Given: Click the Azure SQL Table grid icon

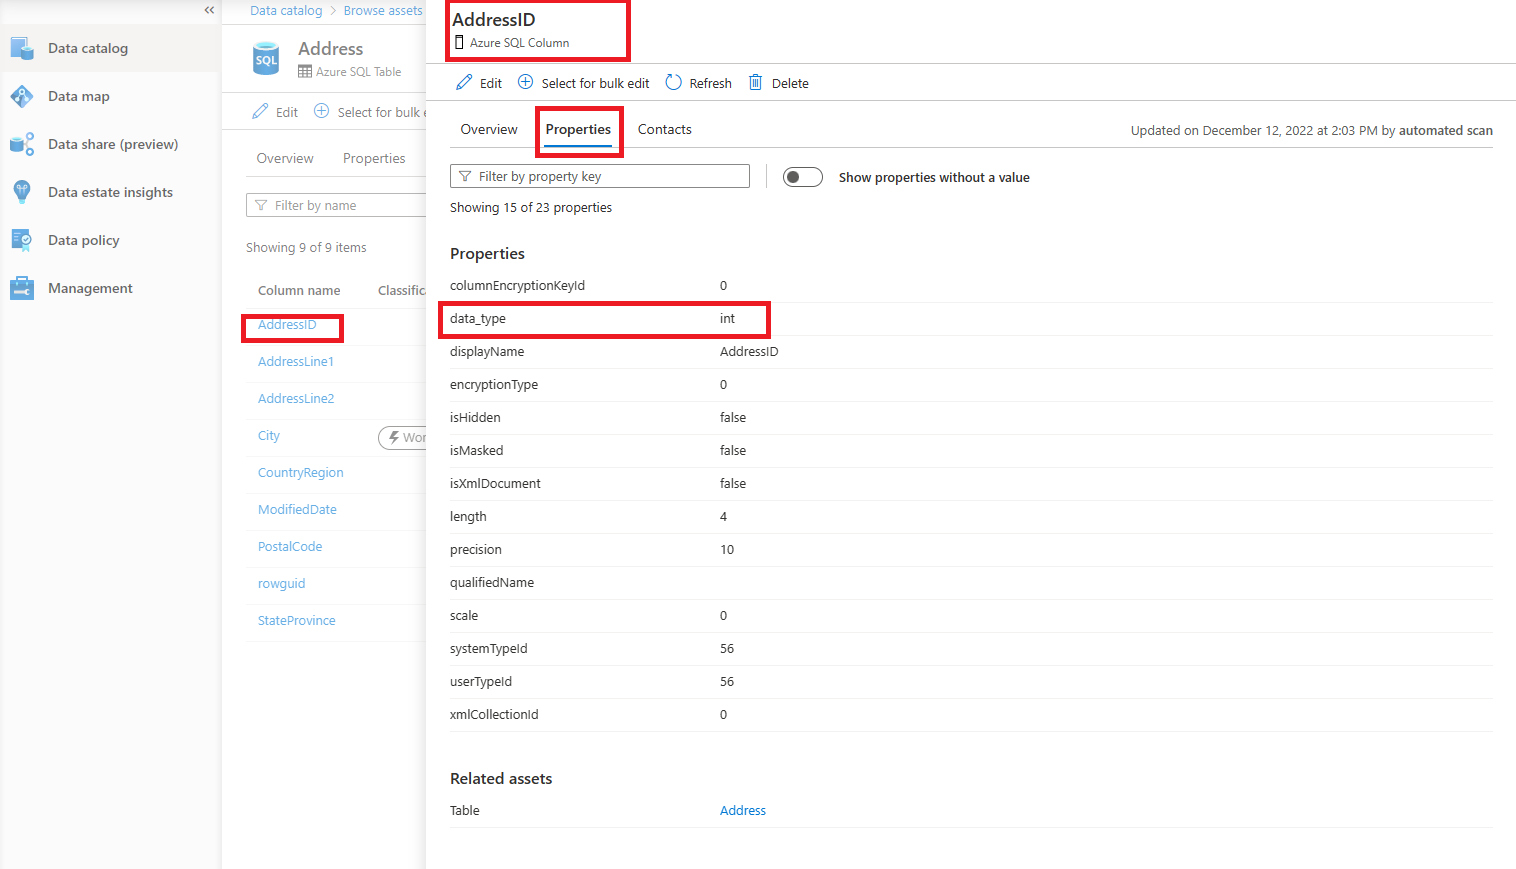Looking at the screenshot, I should [305, 72].
